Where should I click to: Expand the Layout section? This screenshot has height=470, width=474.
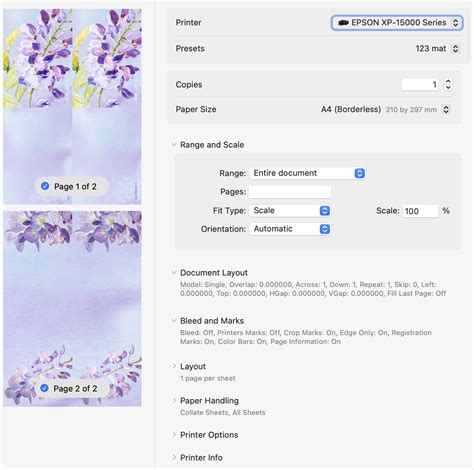tap(174, 366)
